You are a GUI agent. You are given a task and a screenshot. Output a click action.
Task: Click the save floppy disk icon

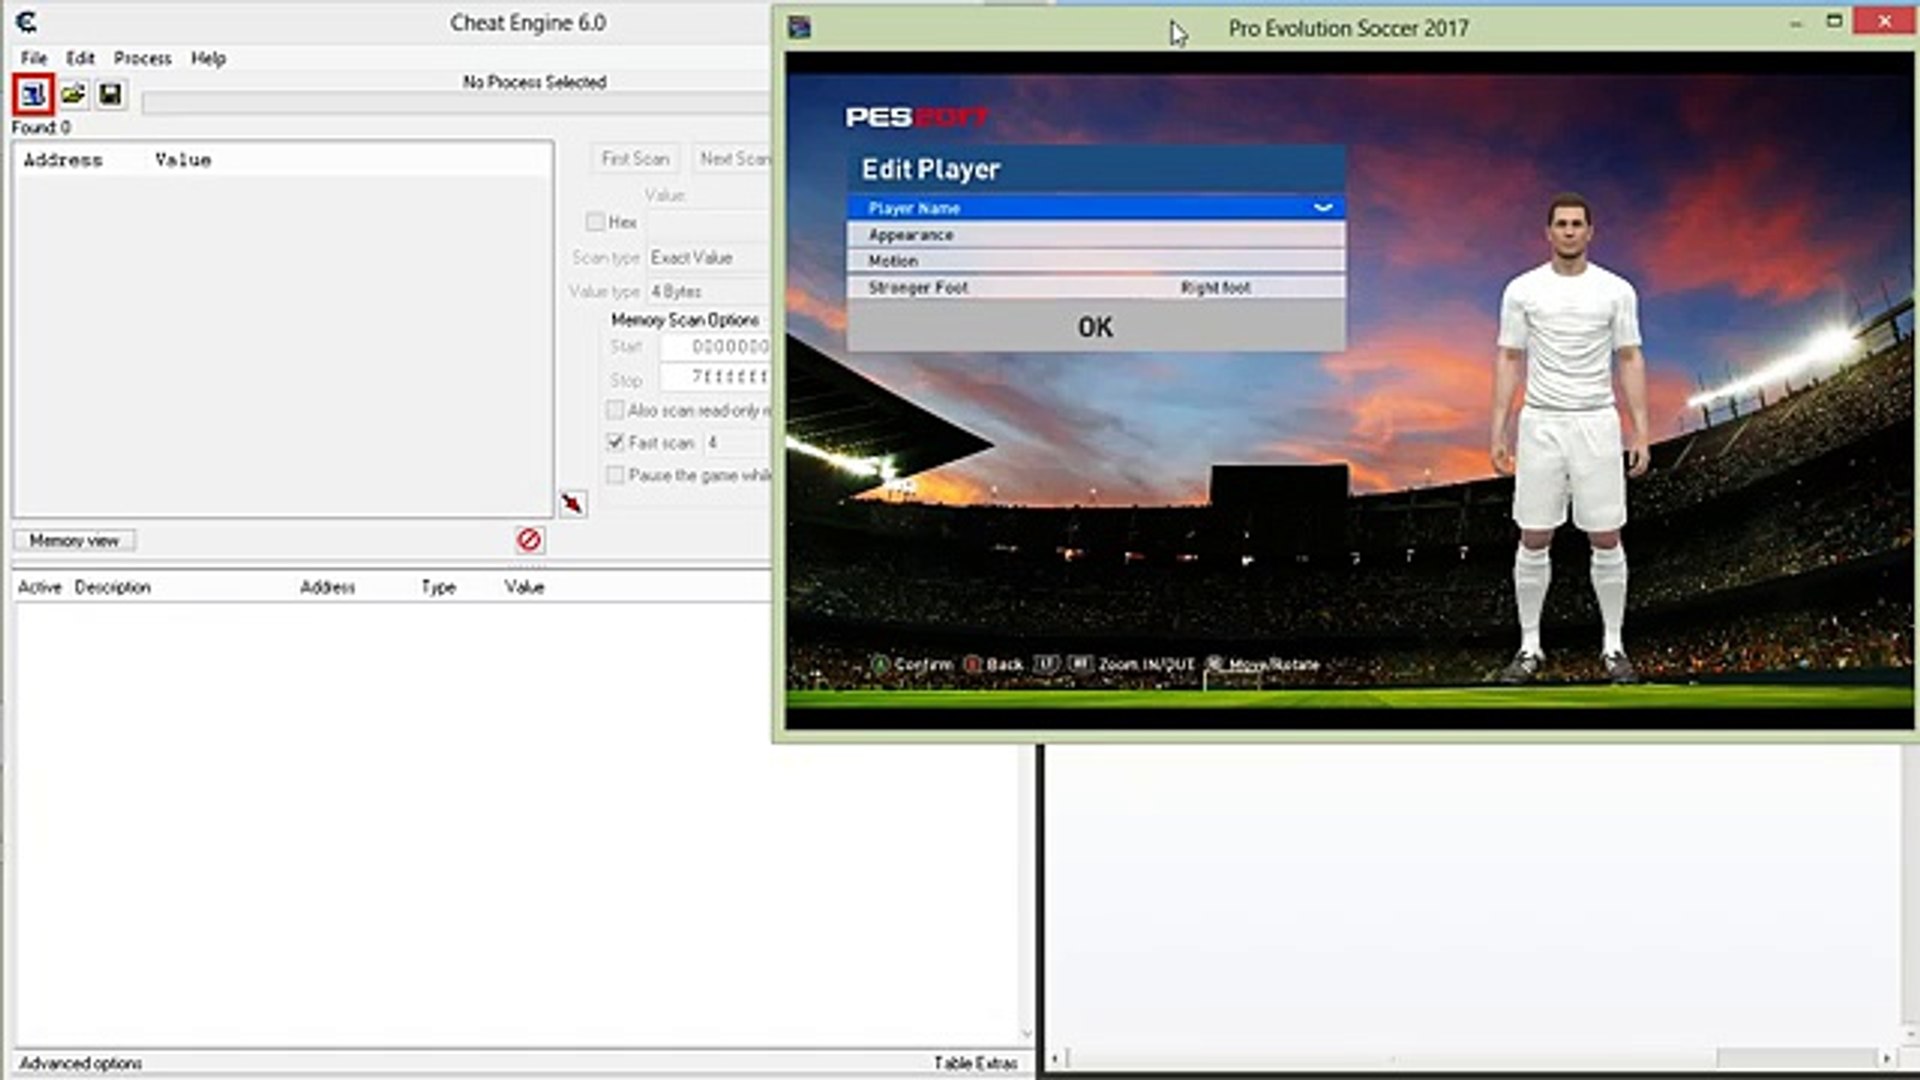110,95
